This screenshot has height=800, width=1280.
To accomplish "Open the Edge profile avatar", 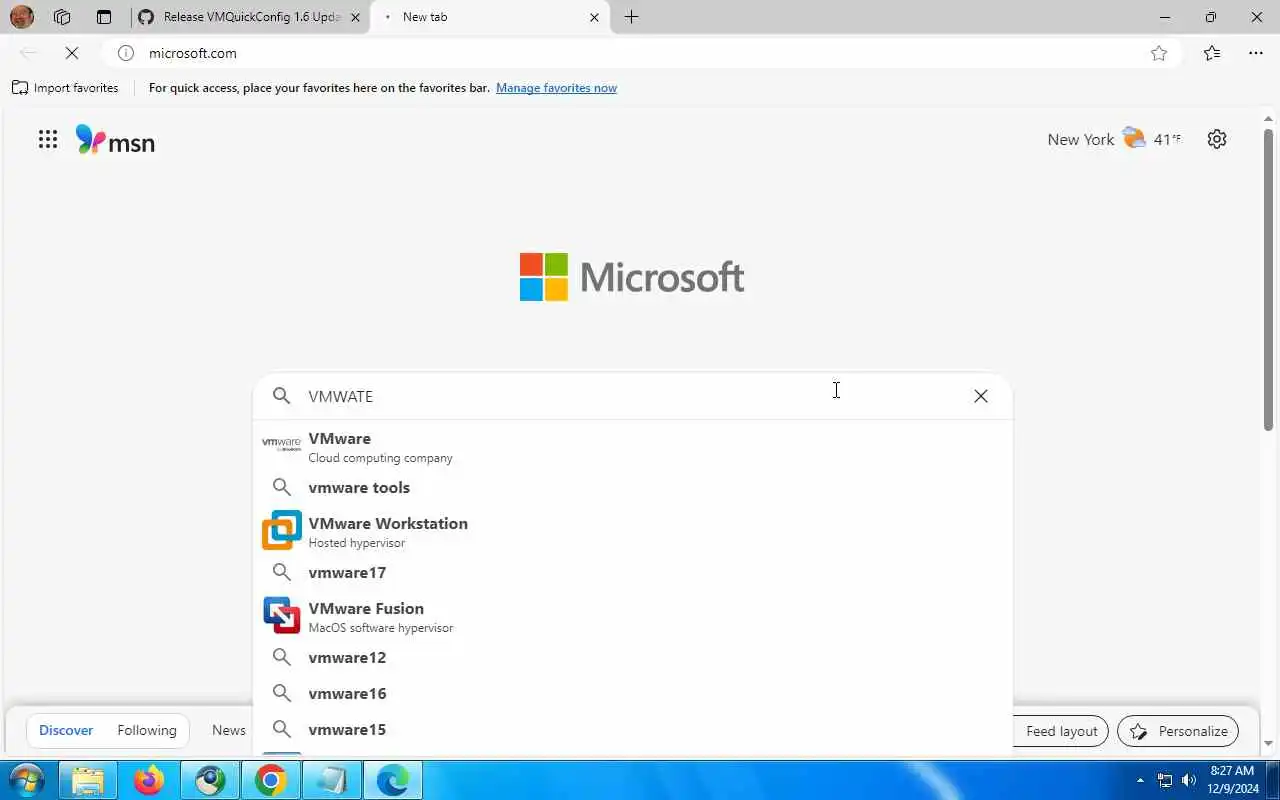I will [21, 17].
